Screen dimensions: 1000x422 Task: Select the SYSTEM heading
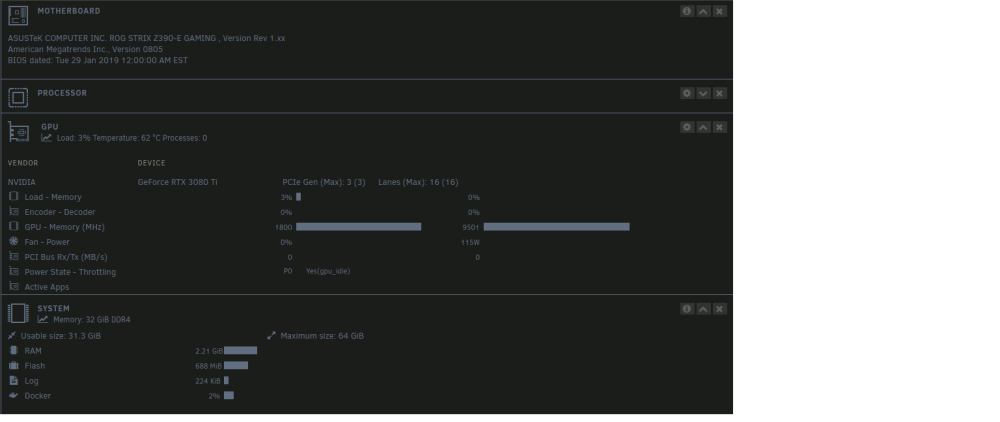pyautogui.click(x=54, y=309)
